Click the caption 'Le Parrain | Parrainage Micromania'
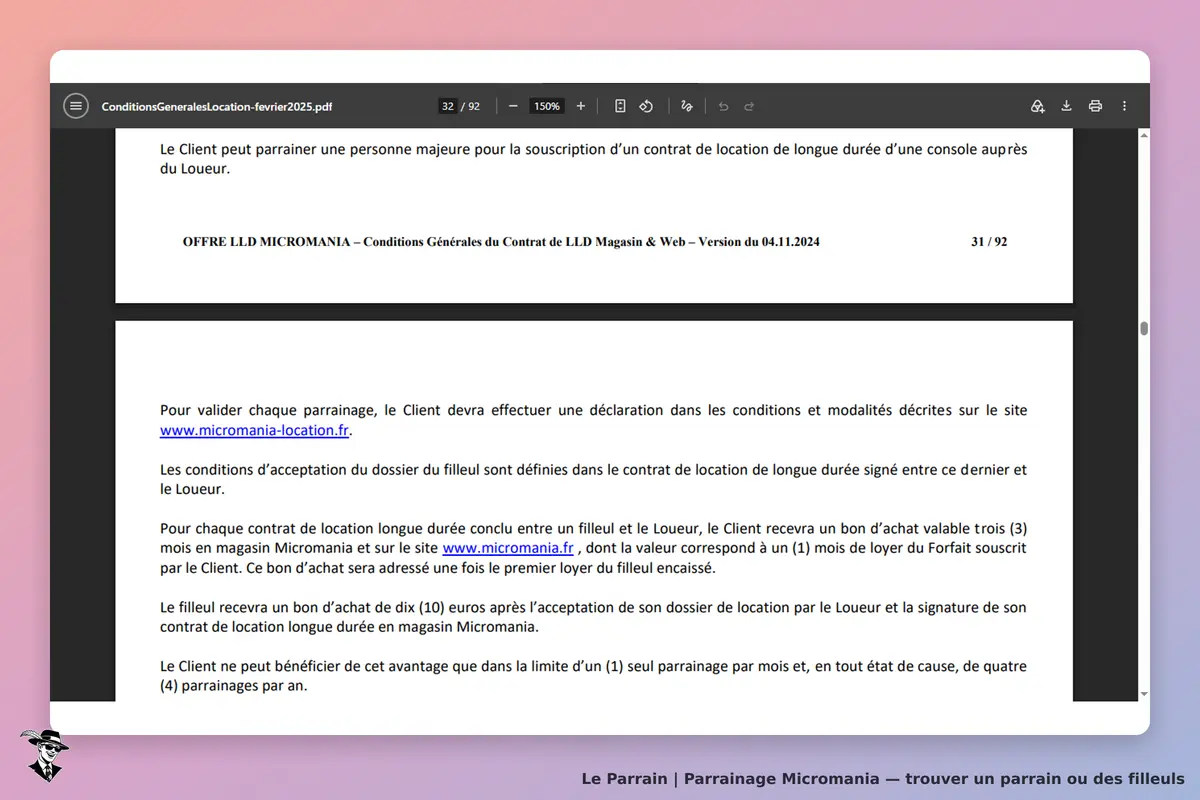 click(x=883, y=779)
